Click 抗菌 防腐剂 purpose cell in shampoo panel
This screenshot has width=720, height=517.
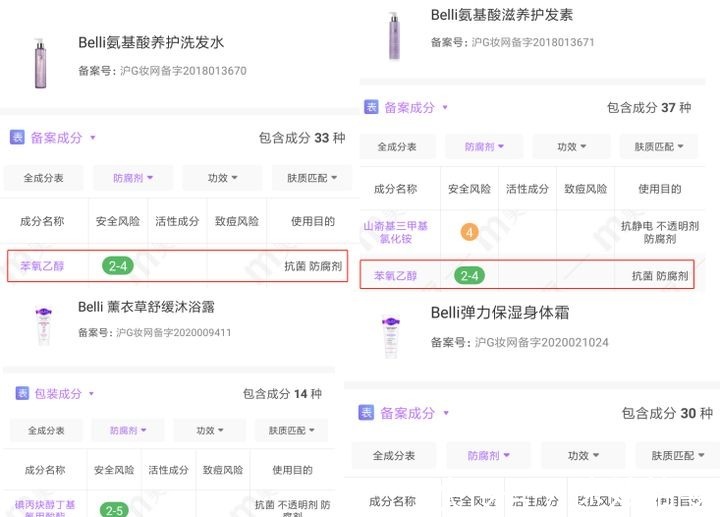coord(313,266)
